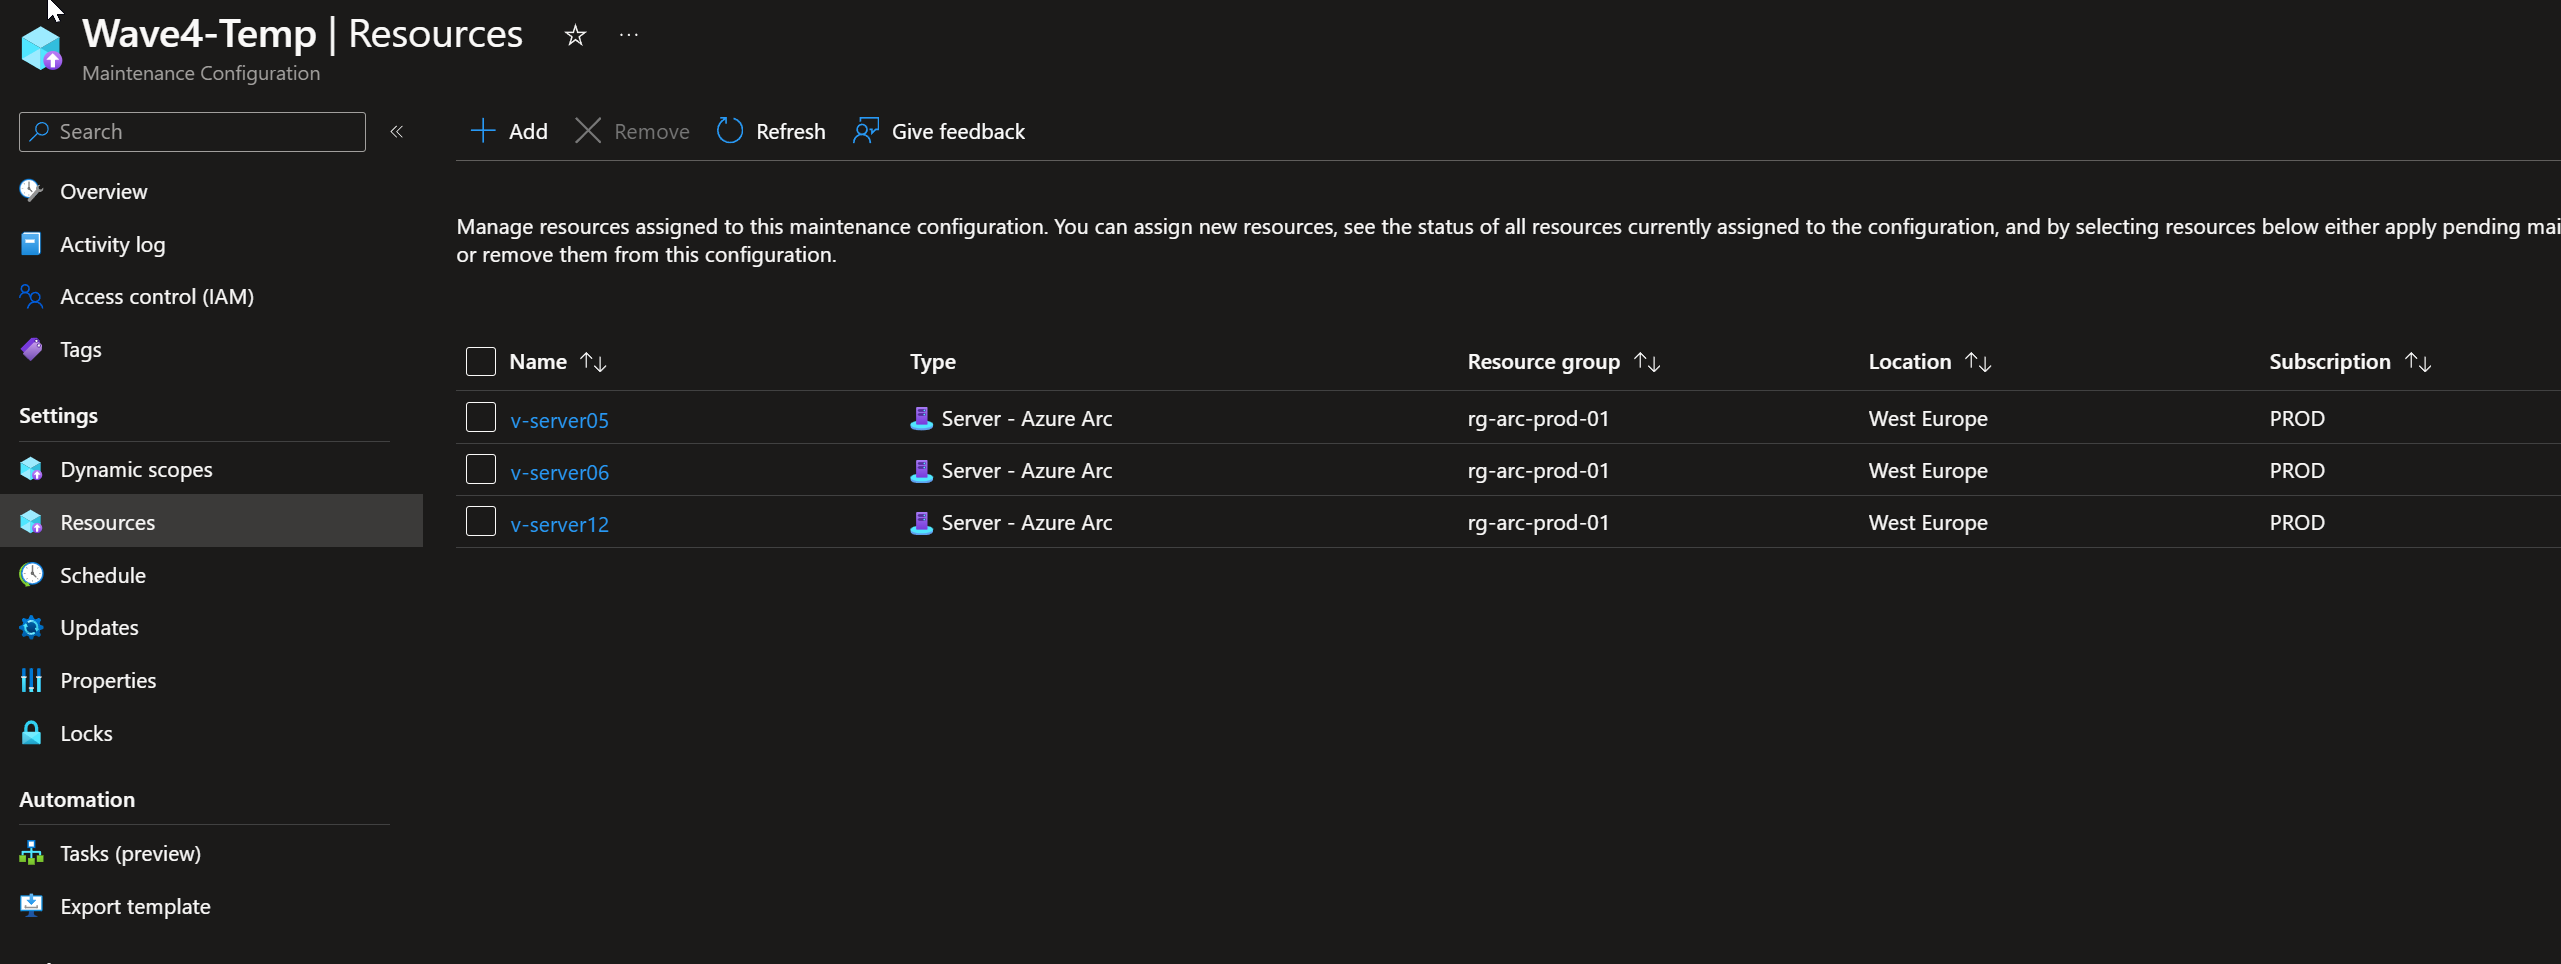This screenshot has height=964, width=2561.
Task: Open the v-server06 resource link
Action: [559, 470]
